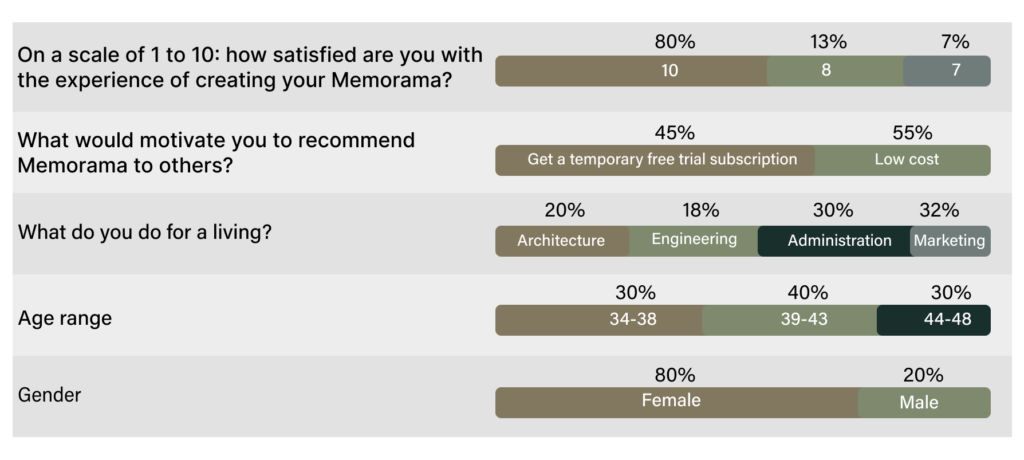Click the 39-43 age range segment
The width and height of the screenshot is (1024, 460).
[x=789, y=320]
